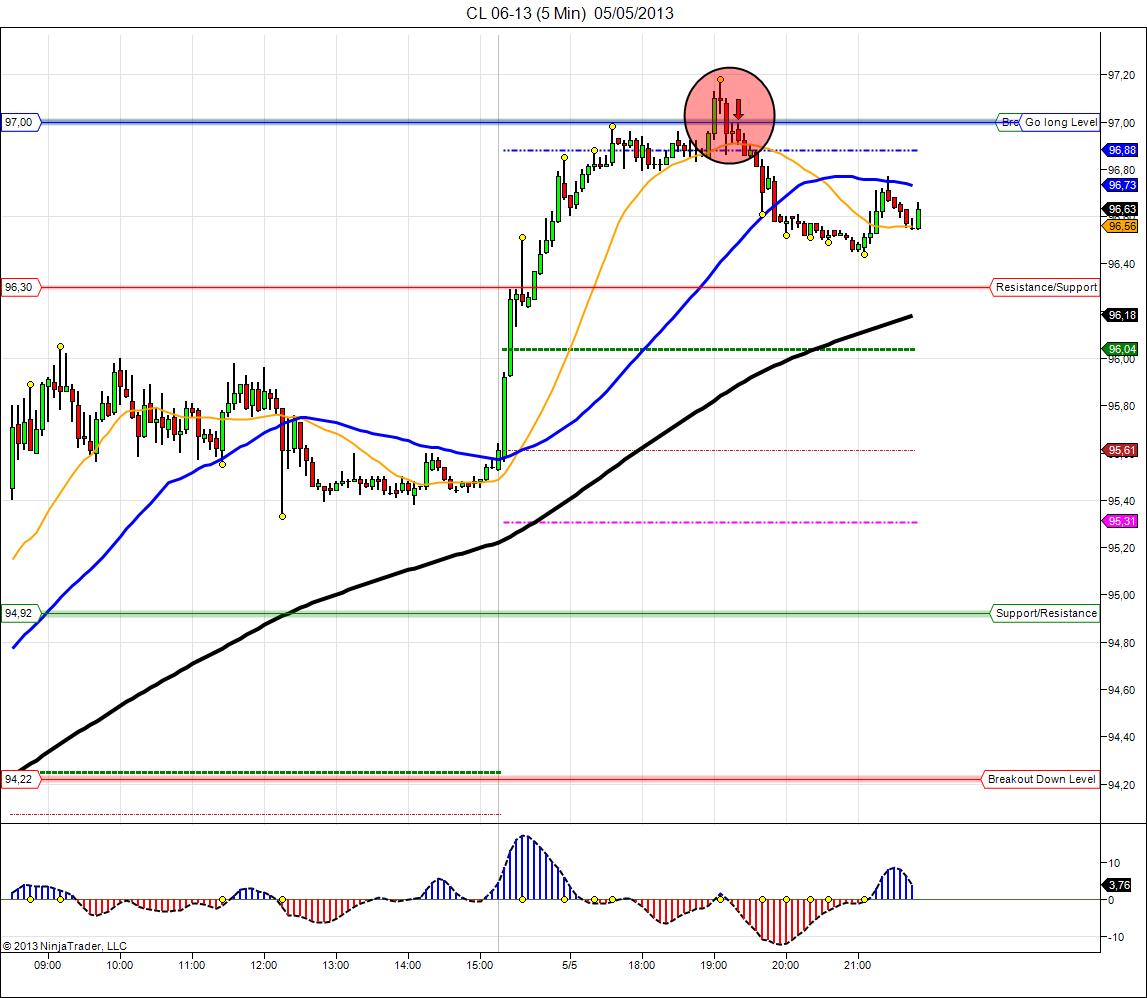Click the 94,92 left price tag

click(20, 613)
